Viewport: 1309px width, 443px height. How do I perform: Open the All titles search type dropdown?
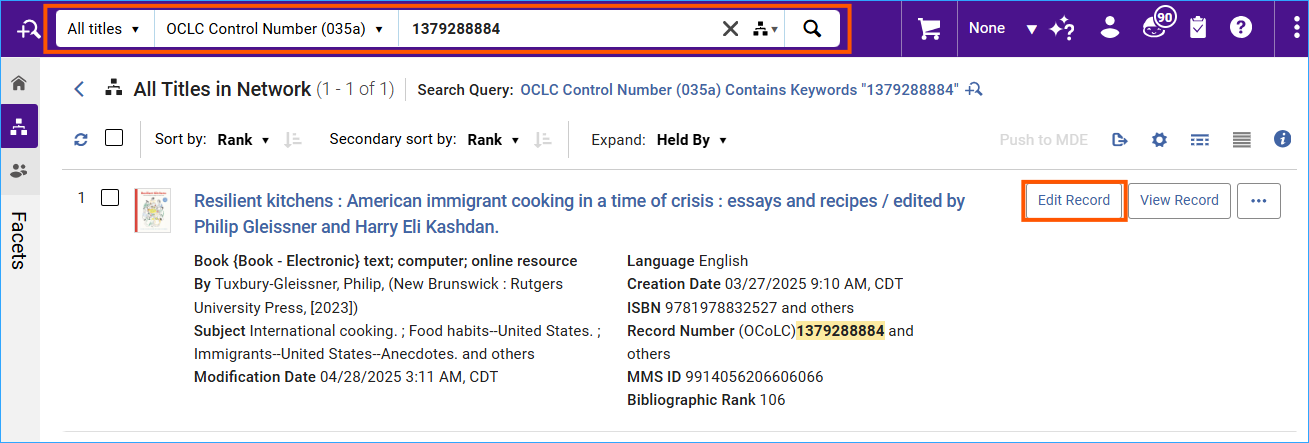pos(103,29)
